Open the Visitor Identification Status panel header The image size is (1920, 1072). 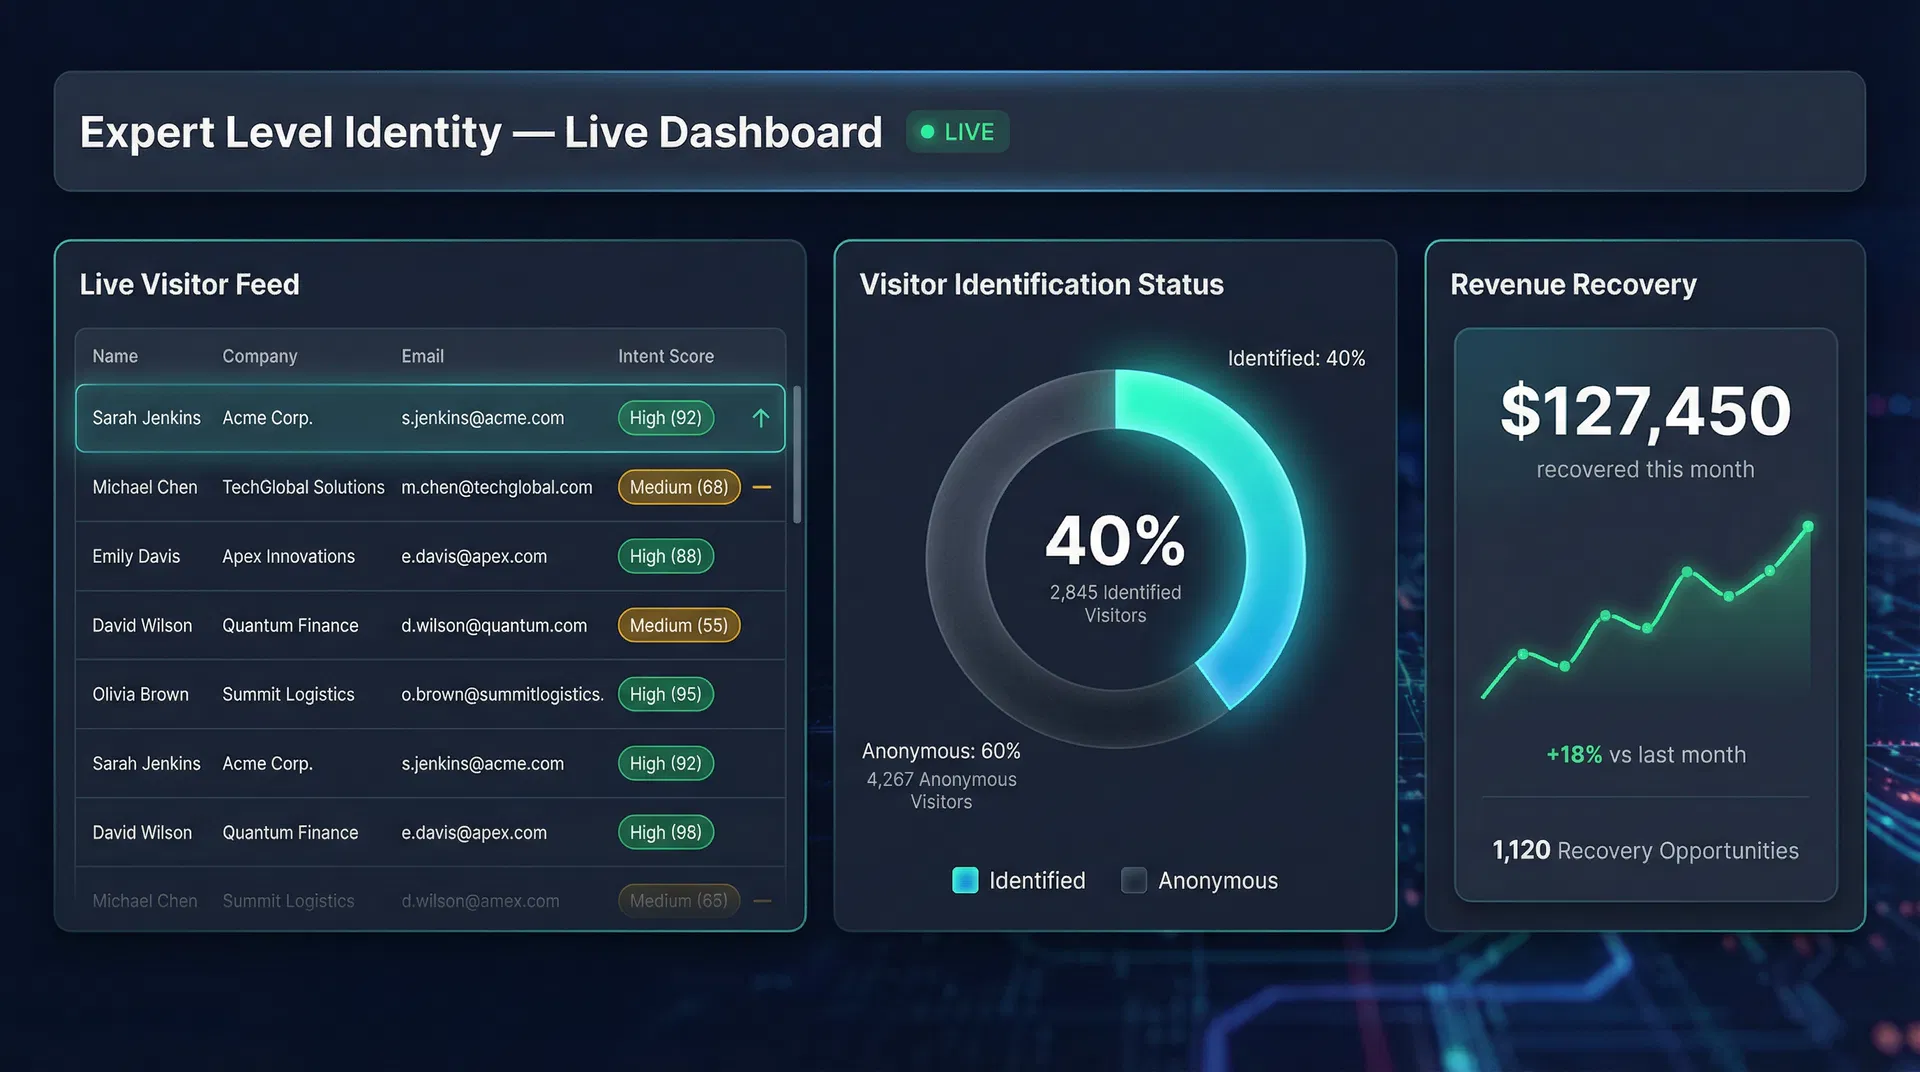(1041, 284)
